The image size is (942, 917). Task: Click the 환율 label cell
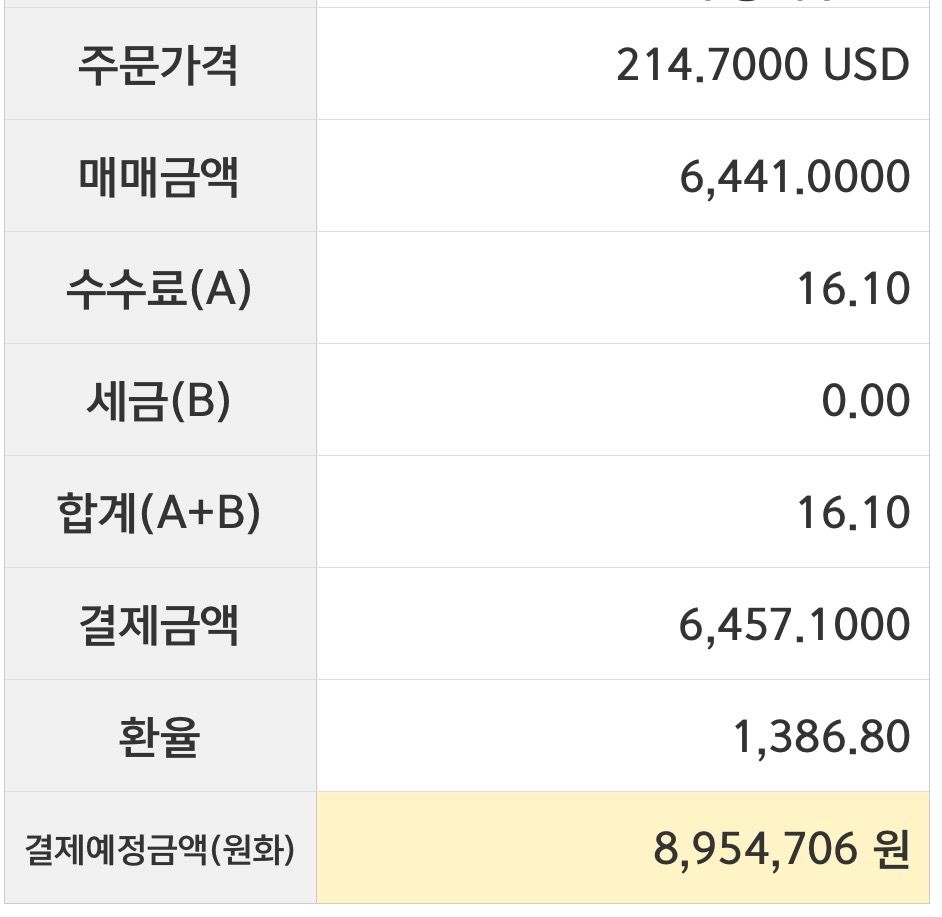click(x=158, y=737)
